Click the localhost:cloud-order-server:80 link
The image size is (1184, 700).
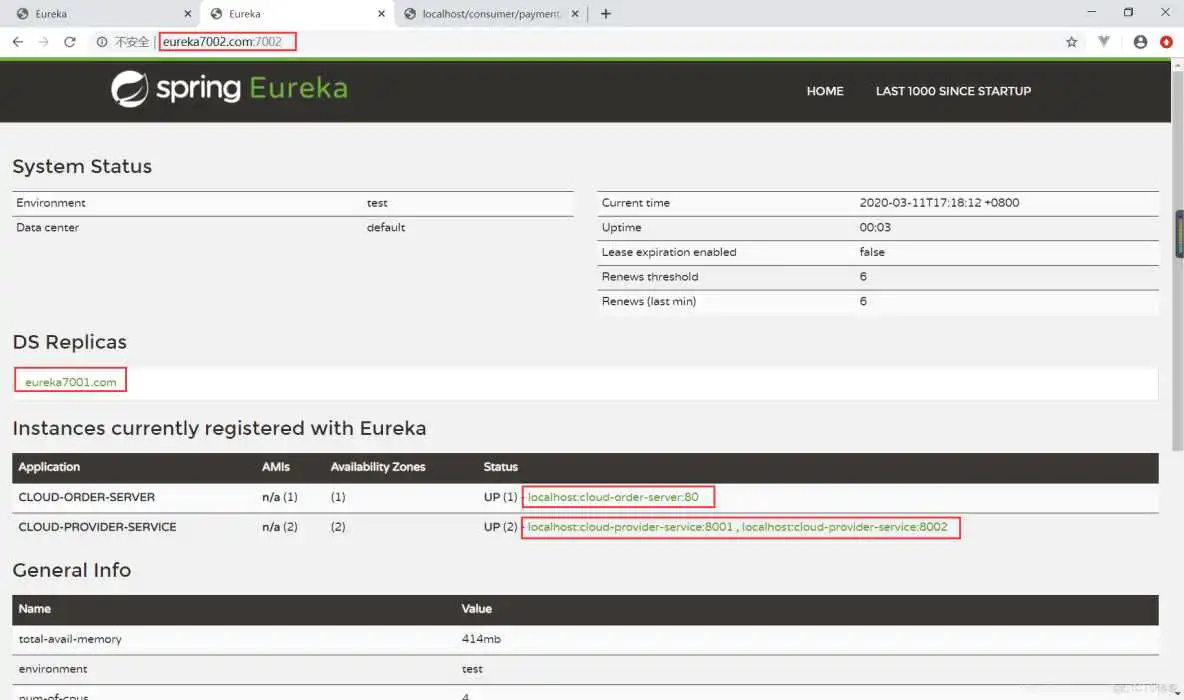tap(617, 496)
